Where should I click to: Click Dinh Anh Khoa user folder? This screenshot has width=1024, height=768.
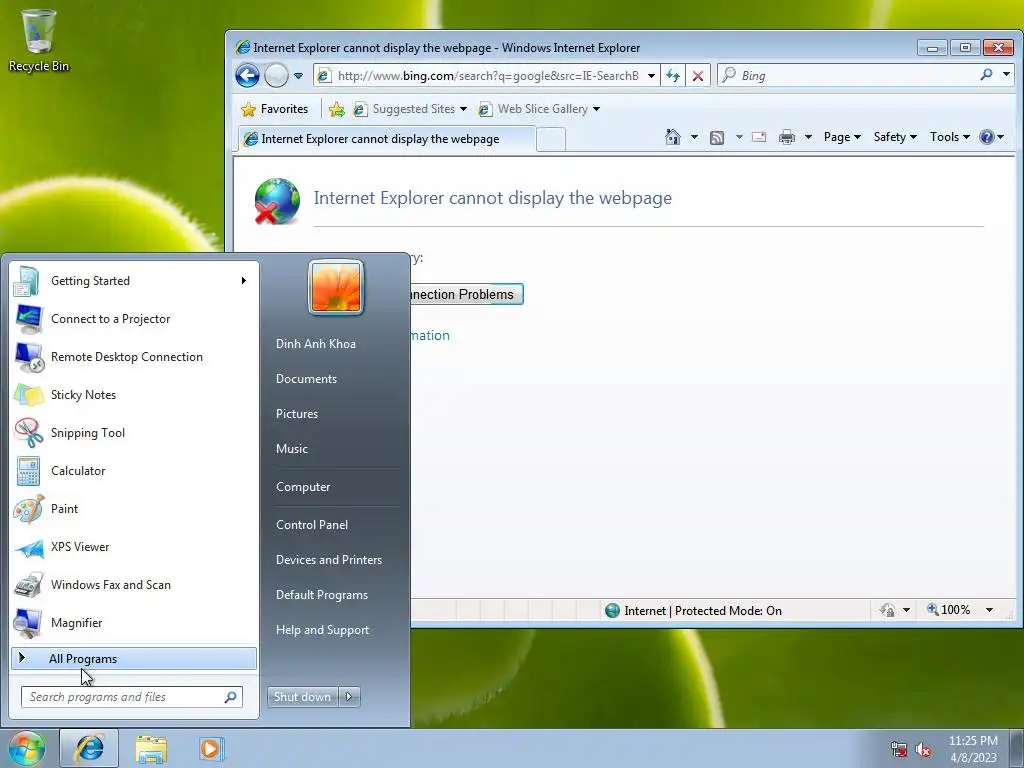[x=315, y=344]
